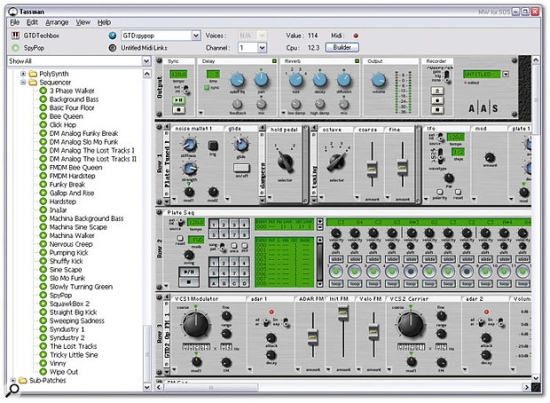Open the Arrange menu
The image size is (550, 403).
pos(57,22)
